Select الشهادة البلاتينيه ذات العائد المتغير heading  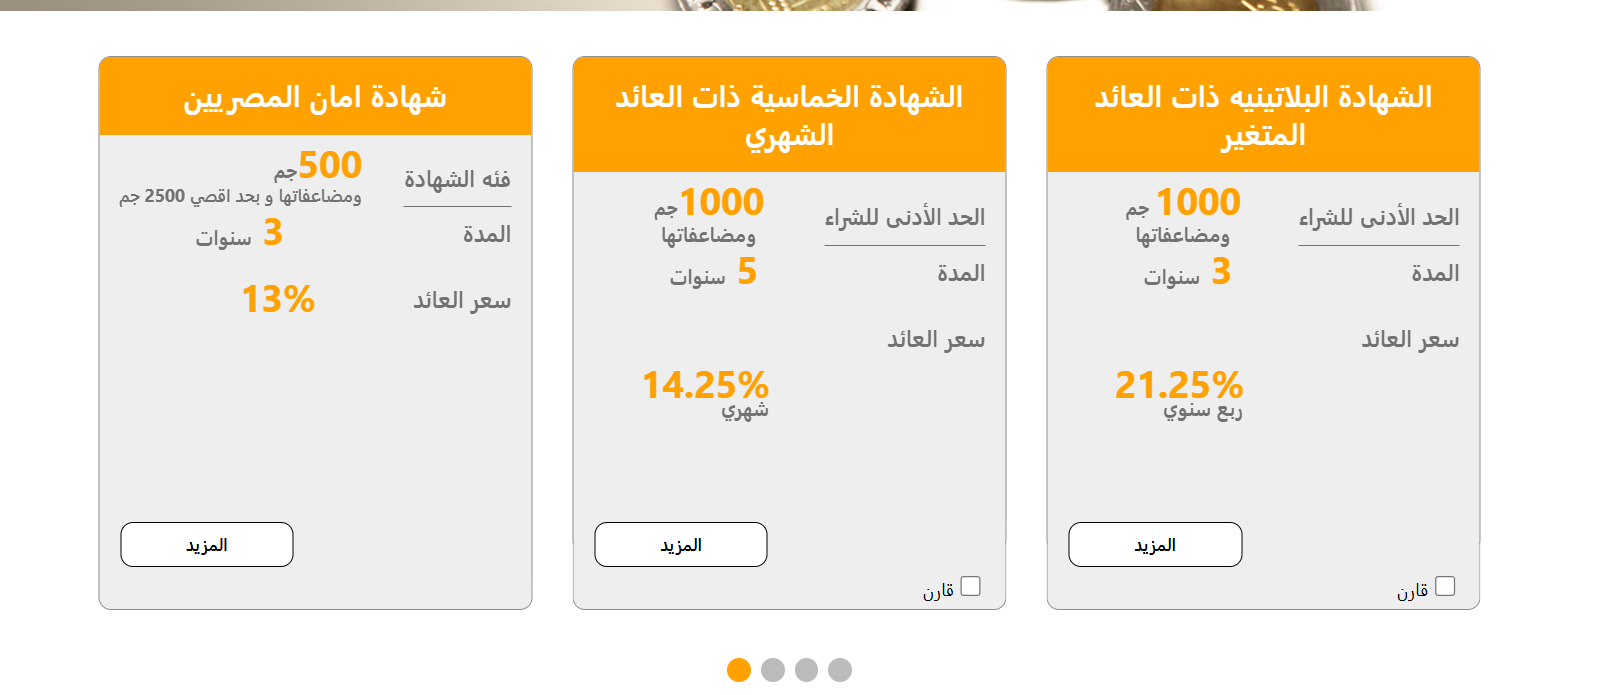tap(1263, 115)
